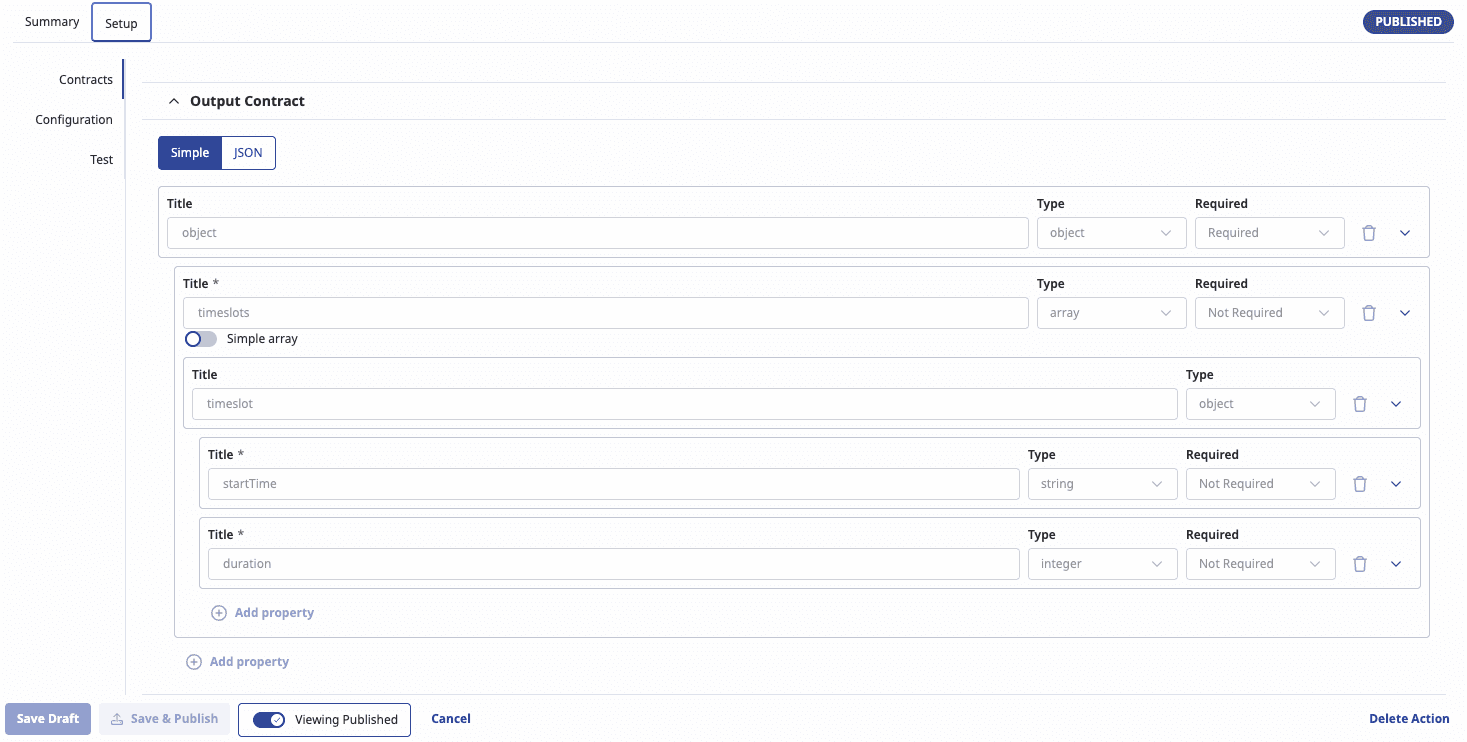Open the Required dropdown for startTime
Screen dimensions: 1467x742
(1261, 483)
